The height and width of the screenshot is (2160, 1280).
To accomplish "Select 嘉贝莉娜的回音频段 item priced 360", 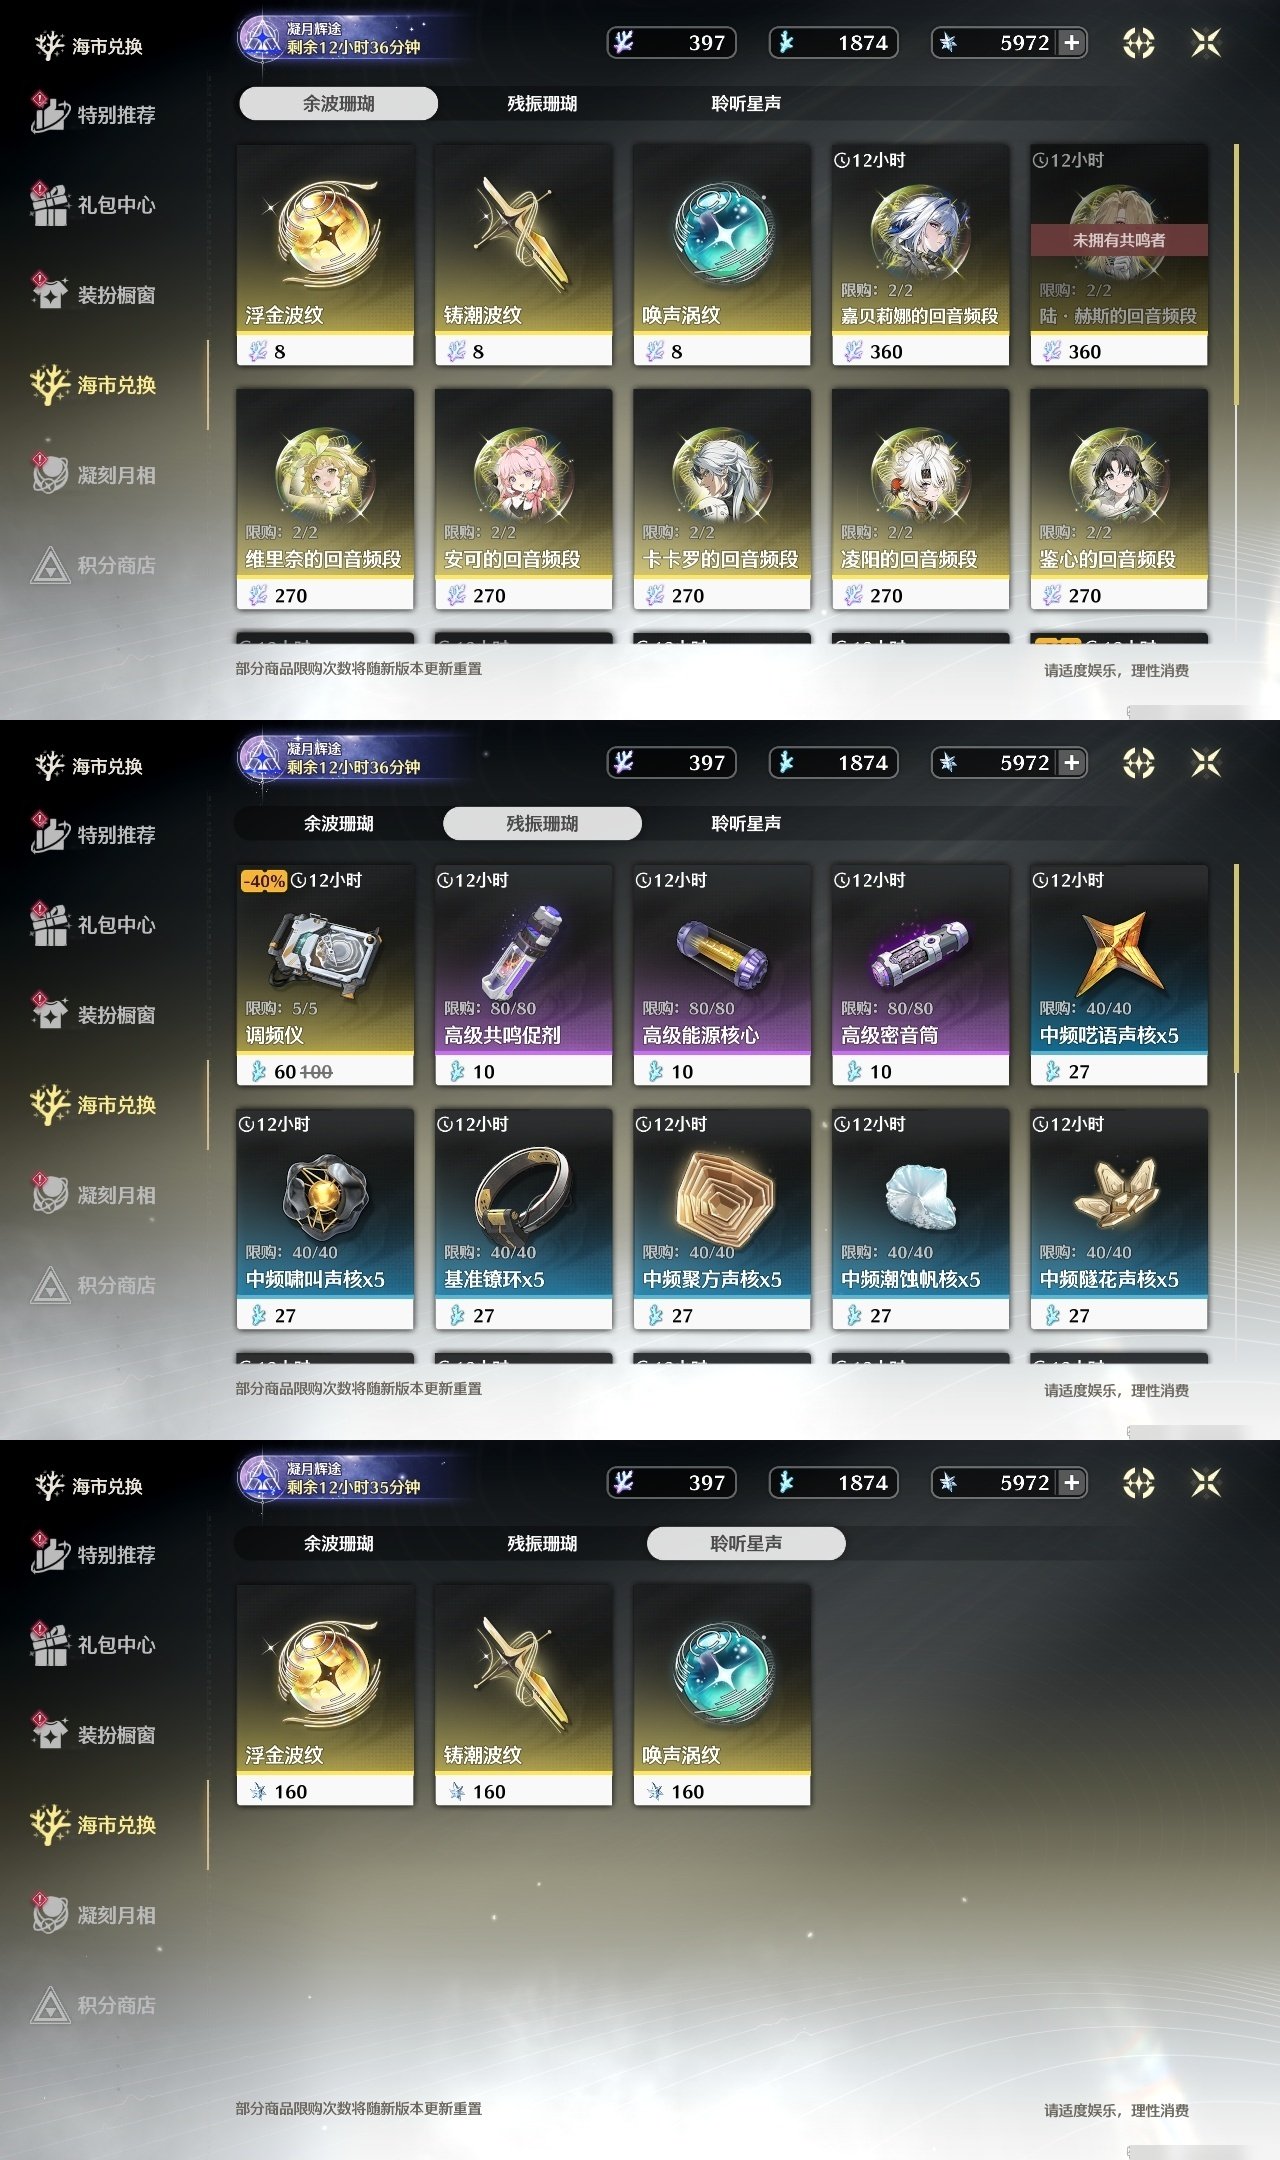I will pyautogui.click(x=920, y=255).
